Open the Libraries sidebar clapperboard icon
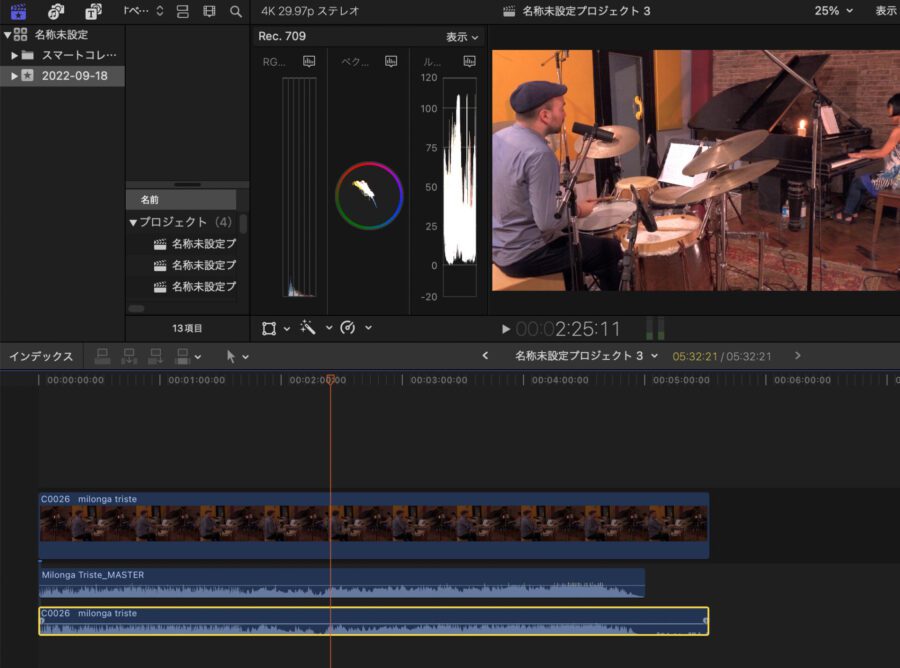Viewport: 900px width, 668px height. [x=18, y=11]
